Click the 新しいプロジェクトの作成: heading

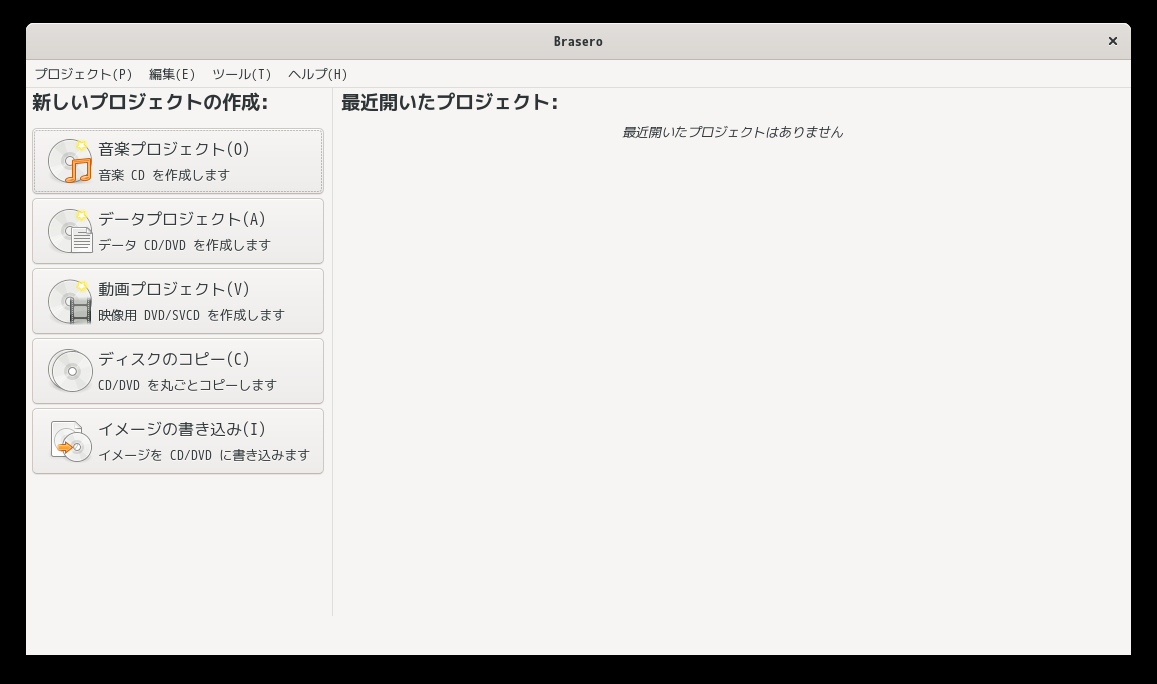tap(150, 102)
